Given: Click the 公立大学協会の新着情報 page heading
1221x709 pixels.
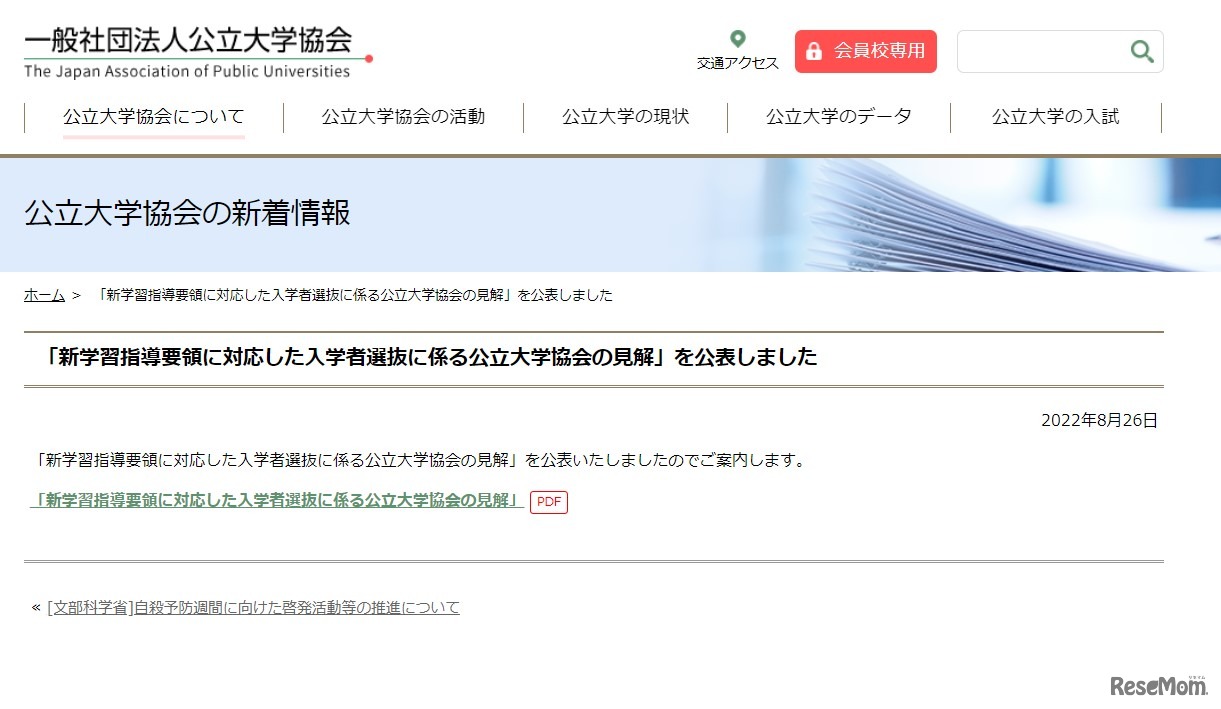Looking at the screenshot, I should coord(187,213).
